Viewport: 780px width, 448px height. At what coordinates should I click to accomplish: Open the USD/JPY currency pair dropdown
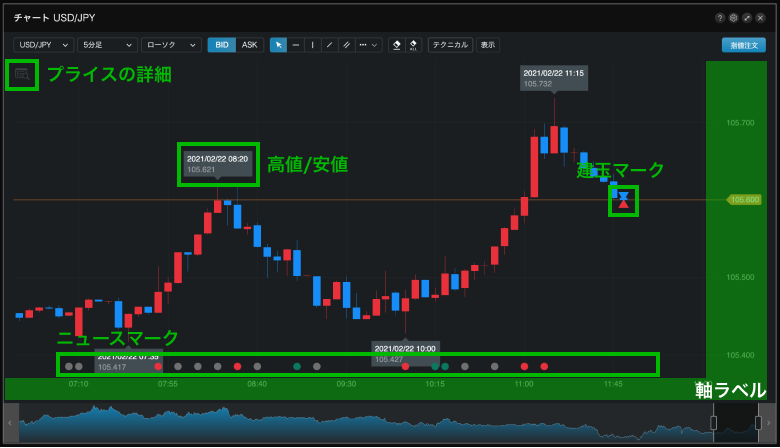[x=43, y=45]
